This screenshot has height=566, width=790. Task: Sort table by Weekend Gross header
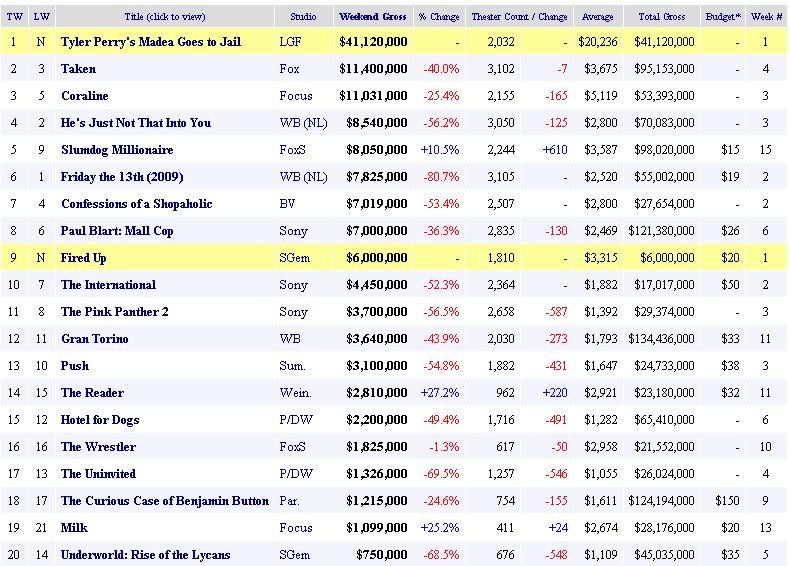(x=372, y=17)
